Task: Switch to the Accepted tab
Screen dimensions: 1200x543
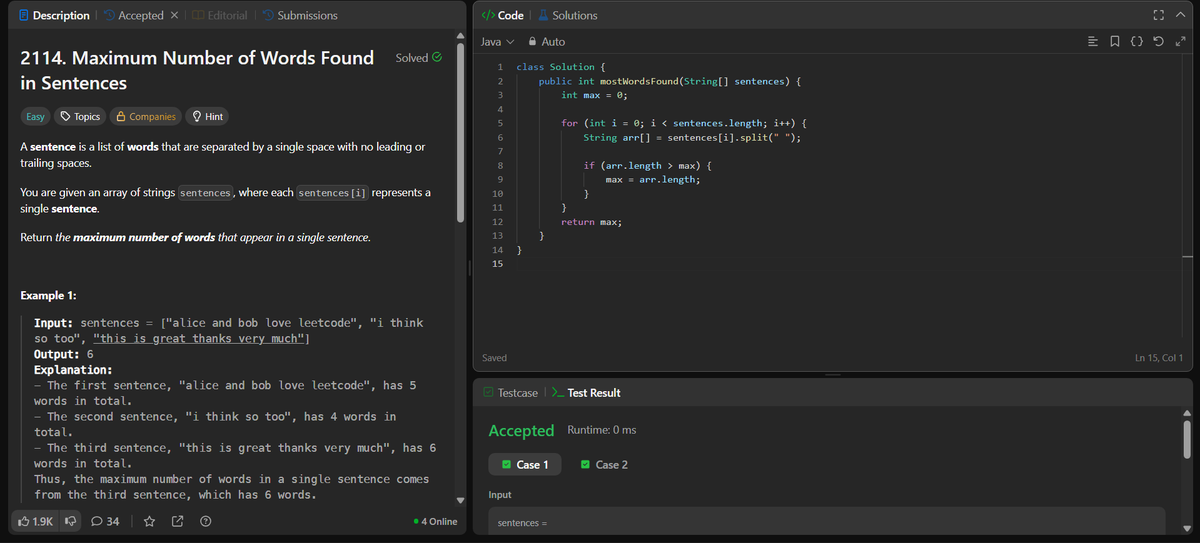Action: (x=133, y=15)
